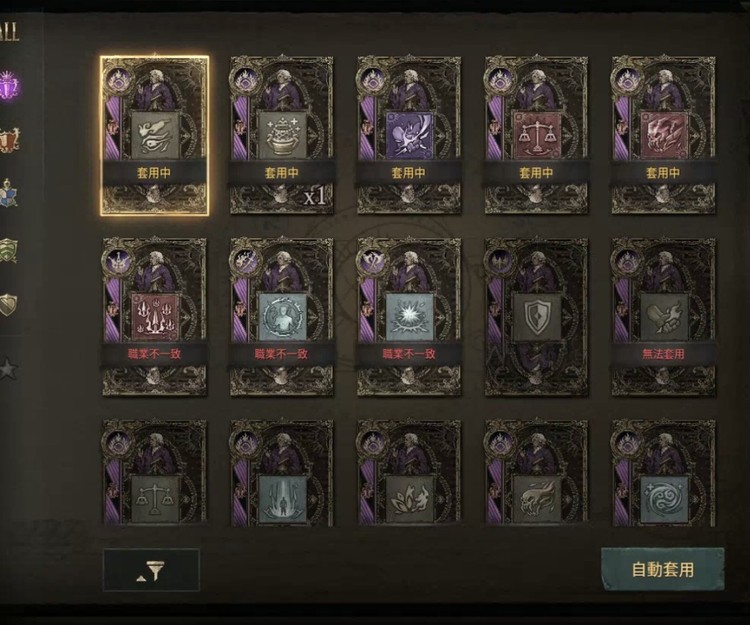Image resolution: width=750 pixels, height=625 pixels.
Task: Select the human silhouette ring card
Action: [x=282, y=318]
